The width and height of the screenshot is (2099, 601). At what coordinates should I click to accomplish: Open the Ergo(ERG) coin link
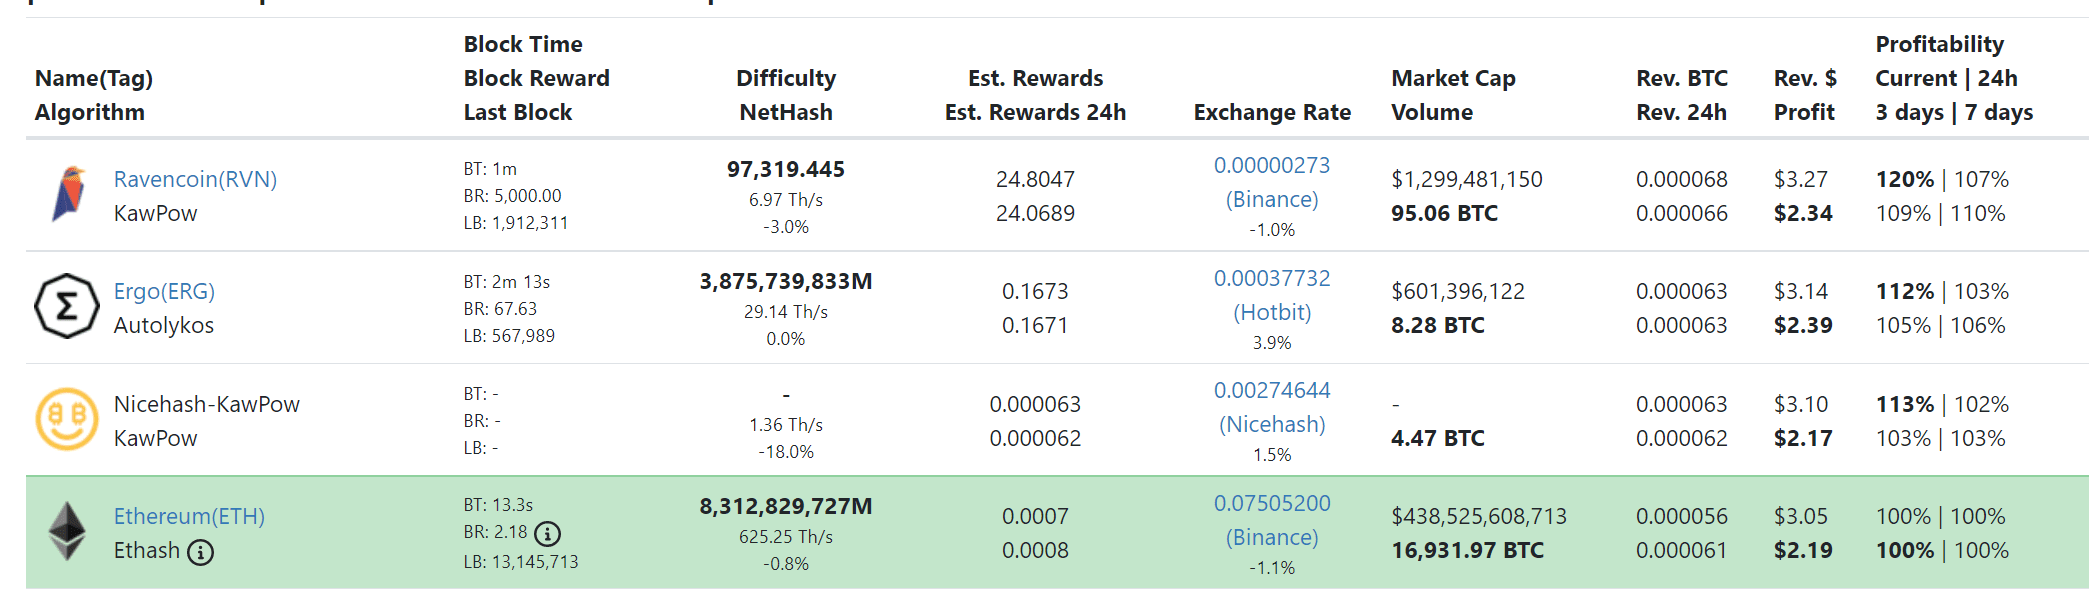(164, 291)
